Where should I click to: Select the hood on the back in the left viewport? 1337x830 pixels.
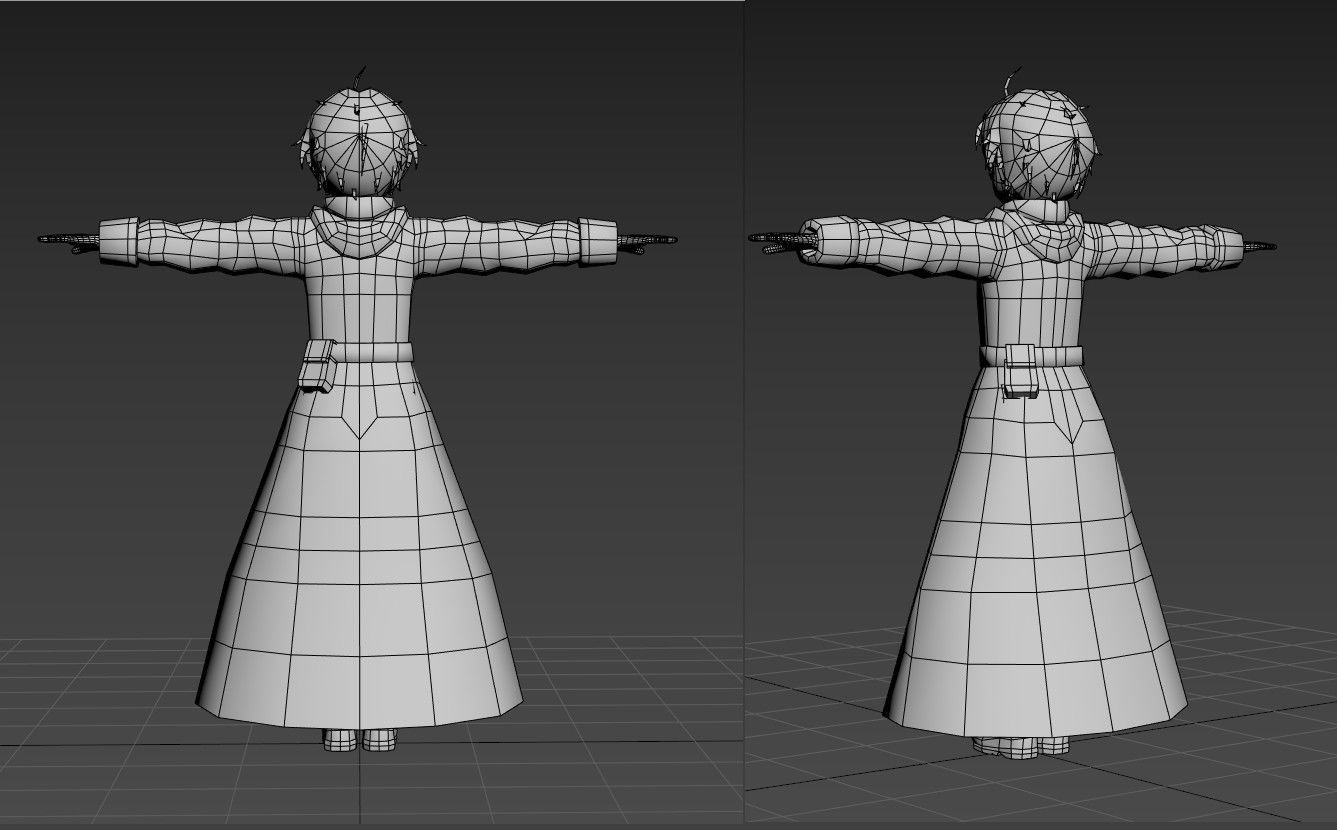(x=360, y=232)
